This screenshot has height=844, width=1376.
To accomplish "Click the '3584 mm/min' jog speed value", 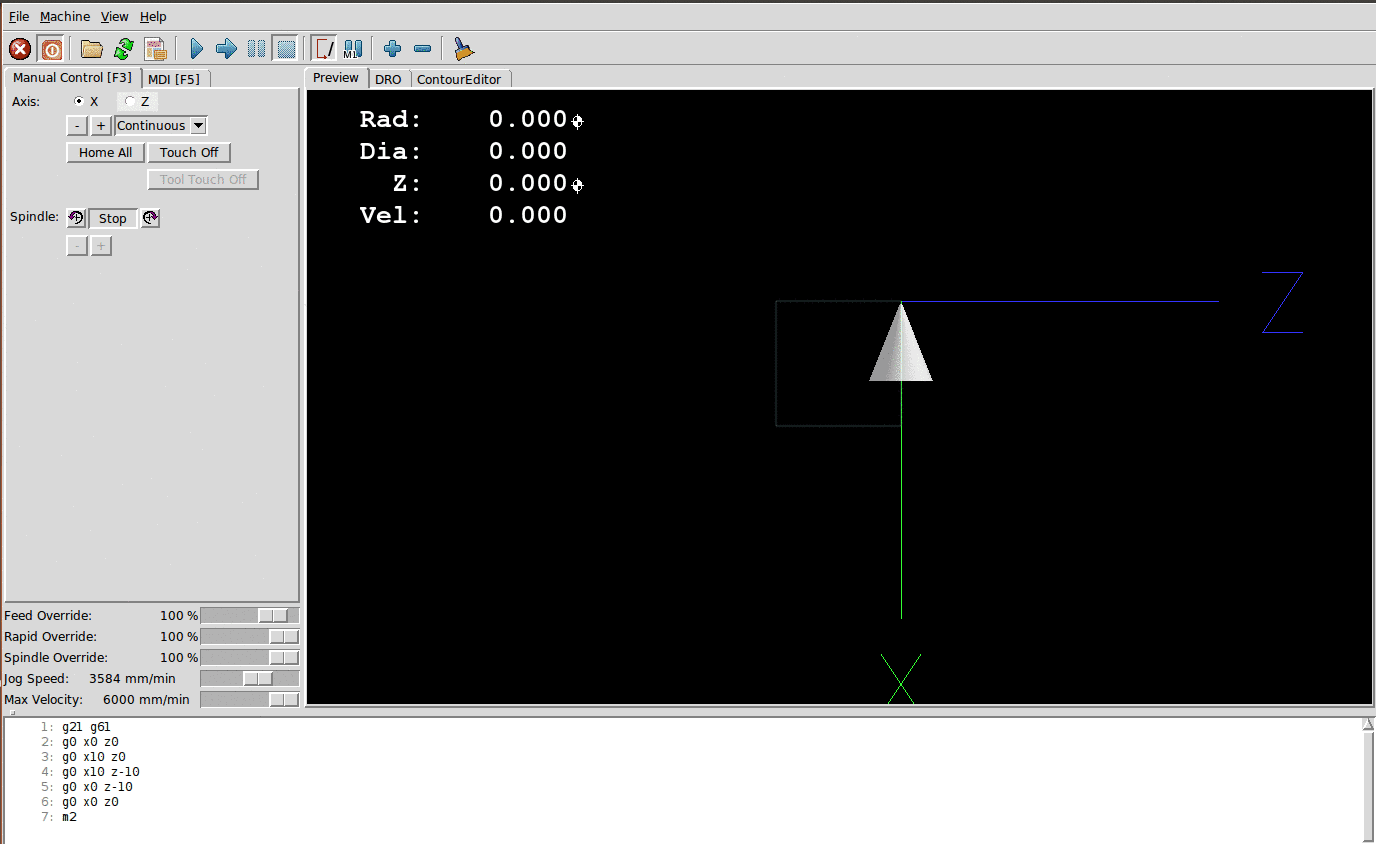I will pos(132,679).
